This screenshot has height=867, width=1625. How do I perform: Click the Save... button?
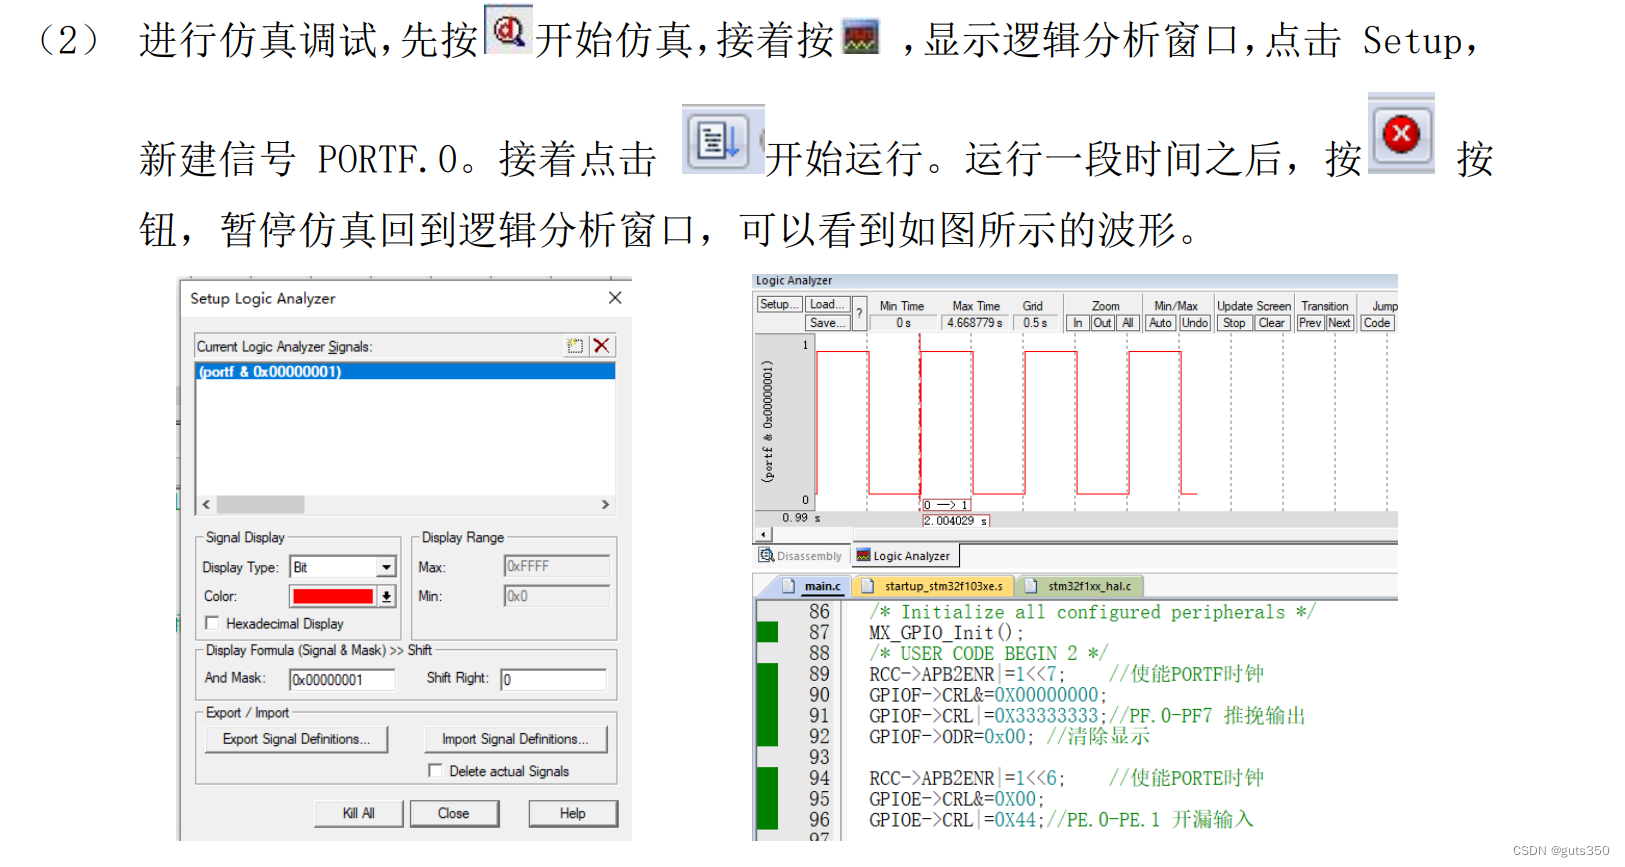coord(827,323)
